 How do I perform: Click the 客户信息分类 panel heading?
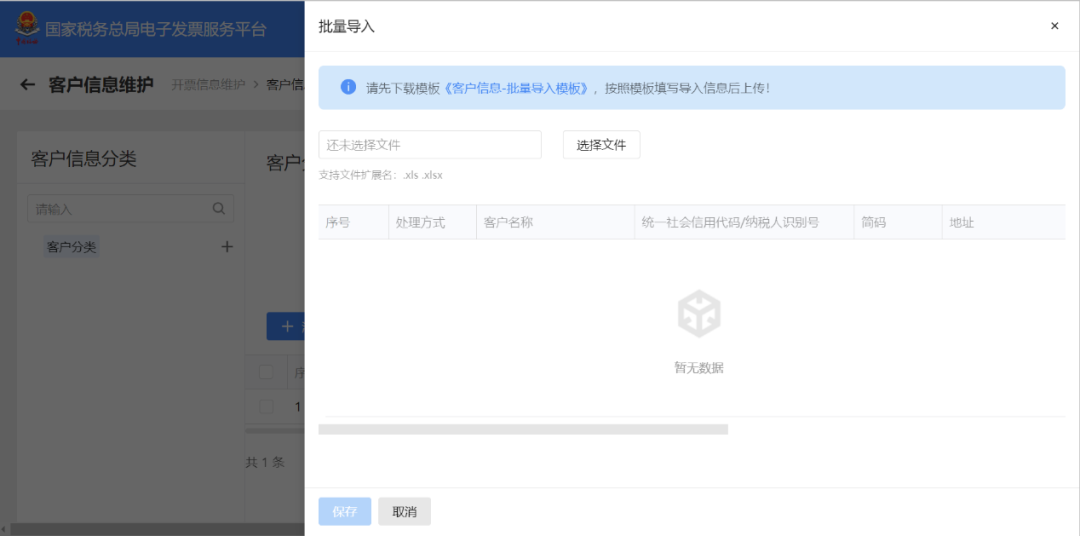click(x=84, y=159)
